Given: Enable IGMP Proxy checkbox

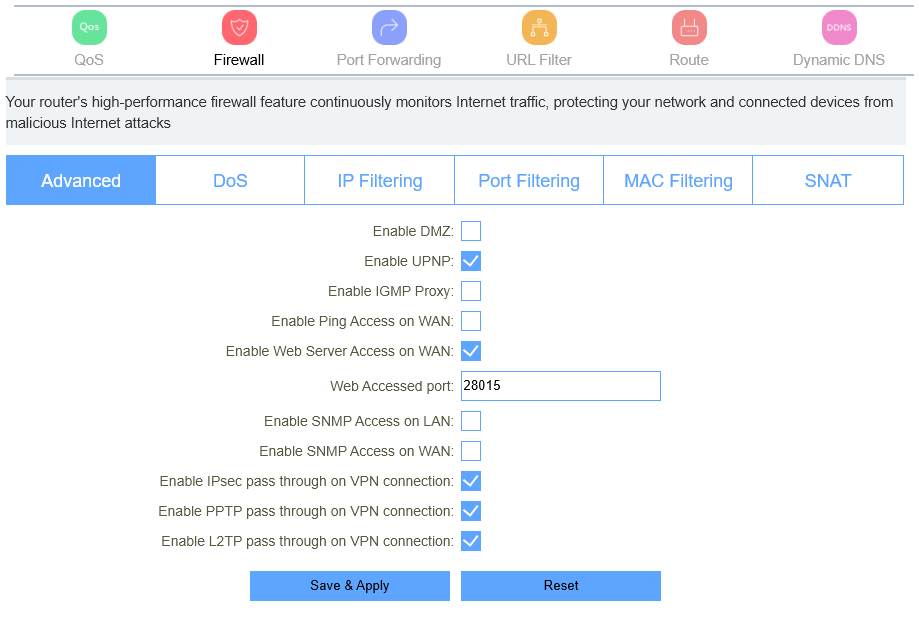Looking at the screenshot, I should click(x=471, y=291).
